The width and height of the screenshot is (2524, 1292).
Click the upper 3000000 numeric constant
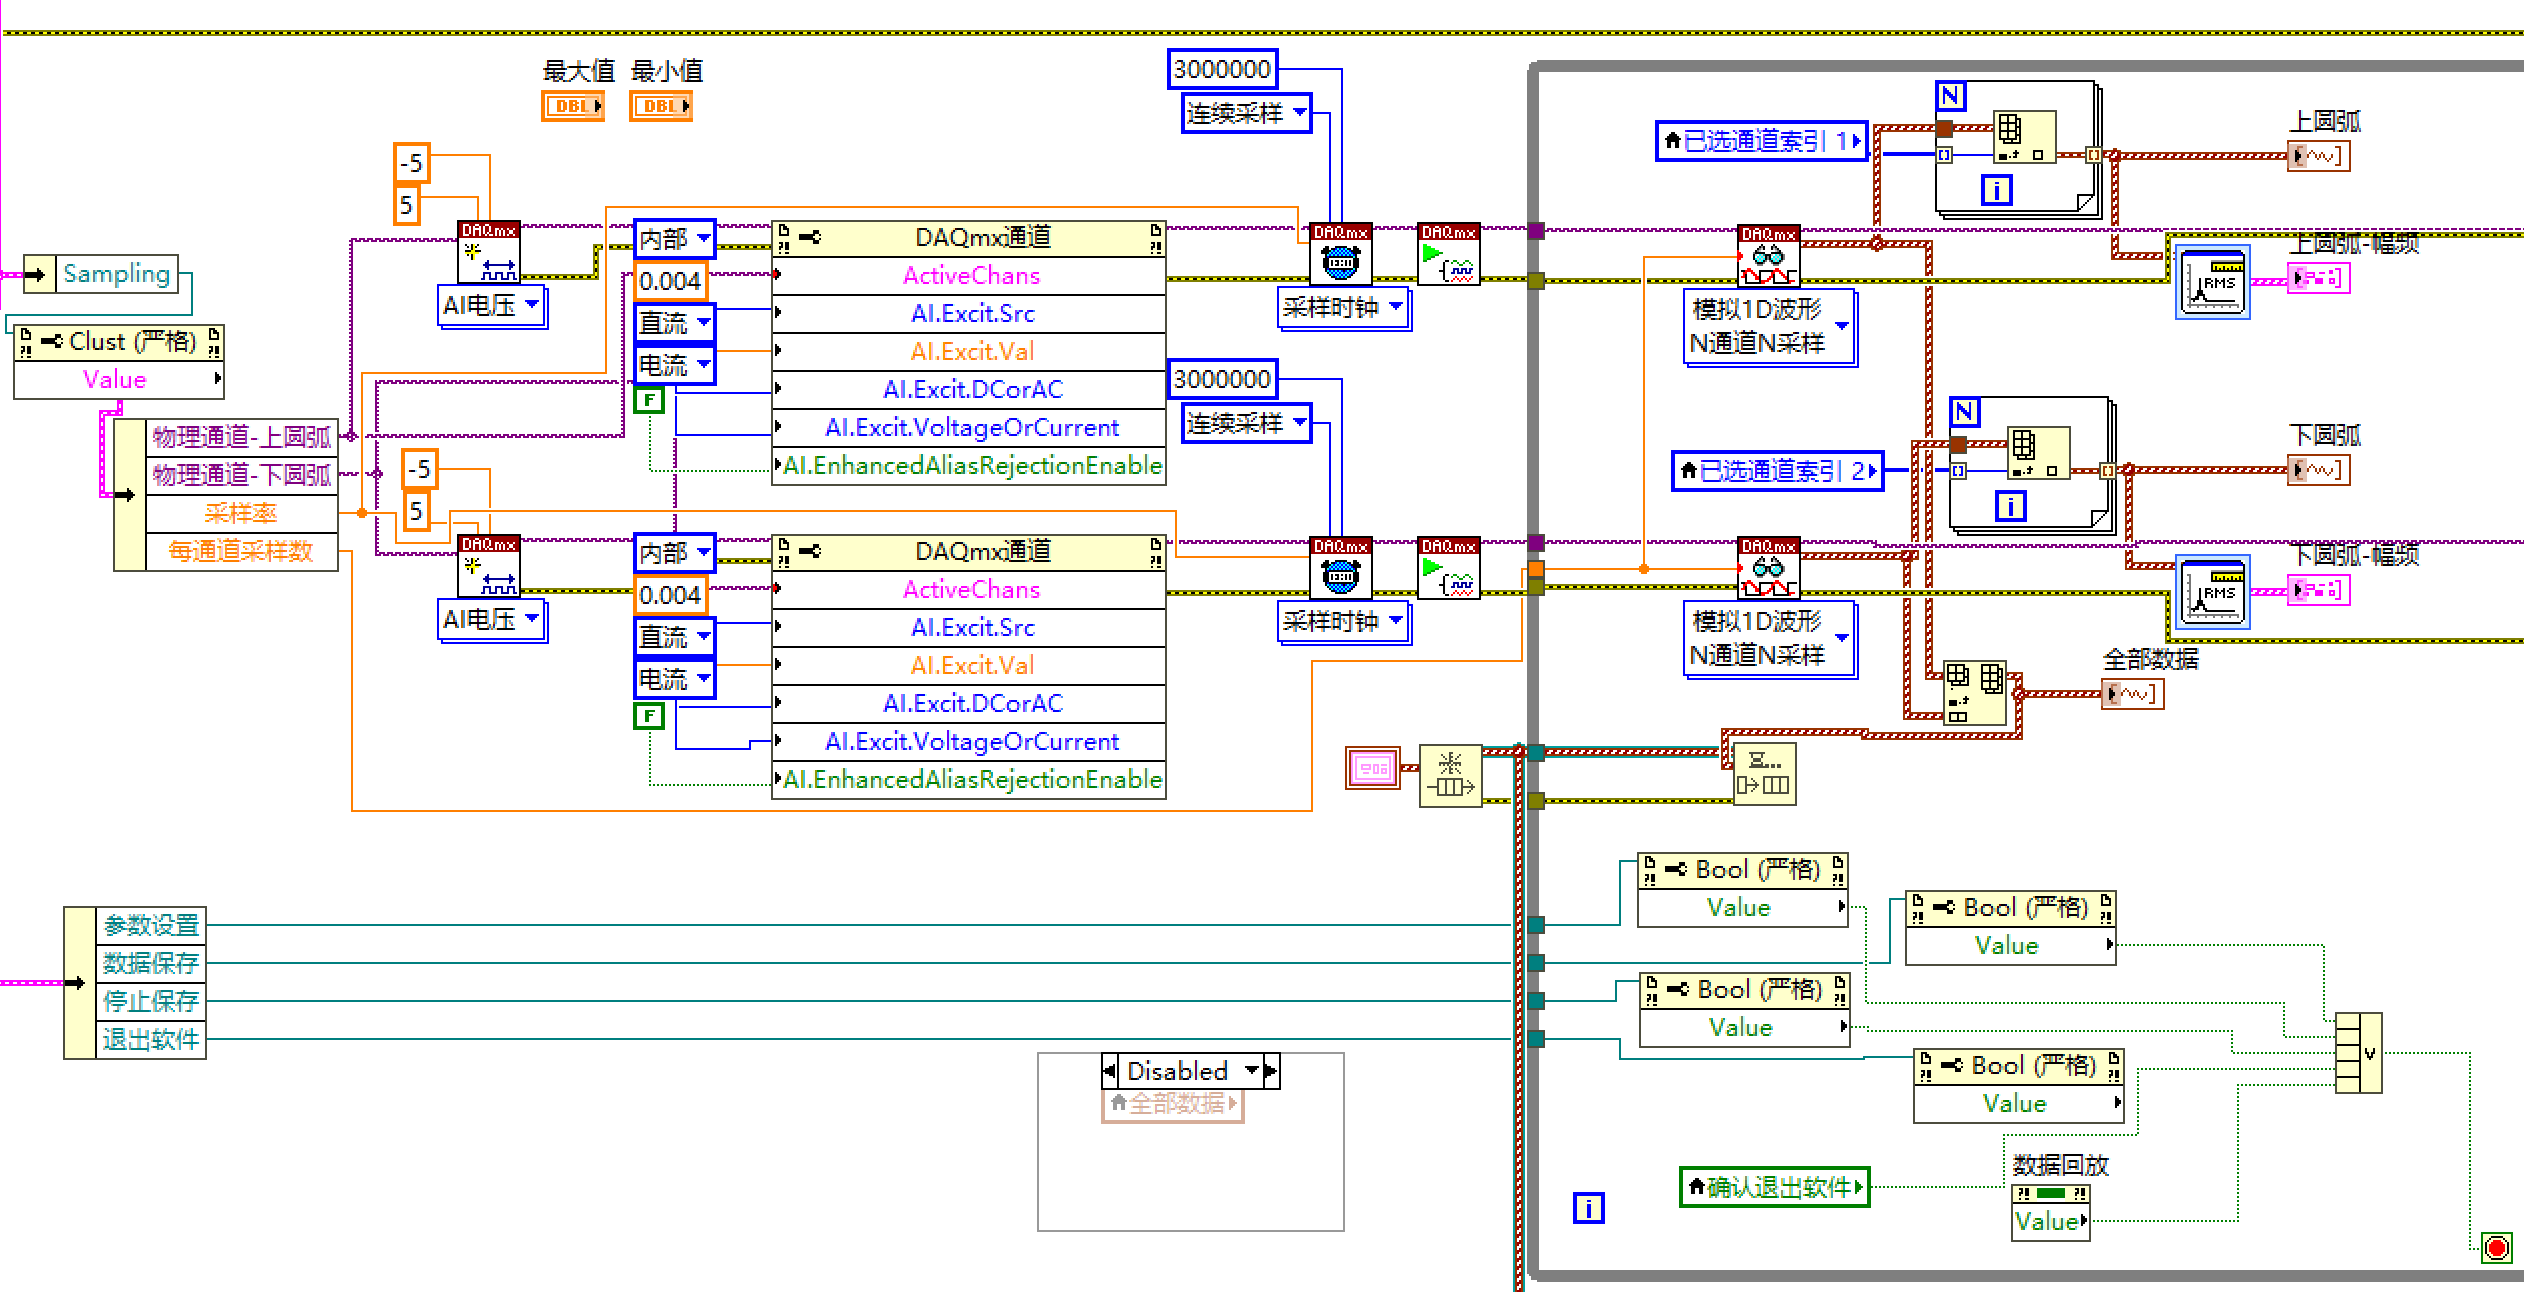tap(1222, 69)
